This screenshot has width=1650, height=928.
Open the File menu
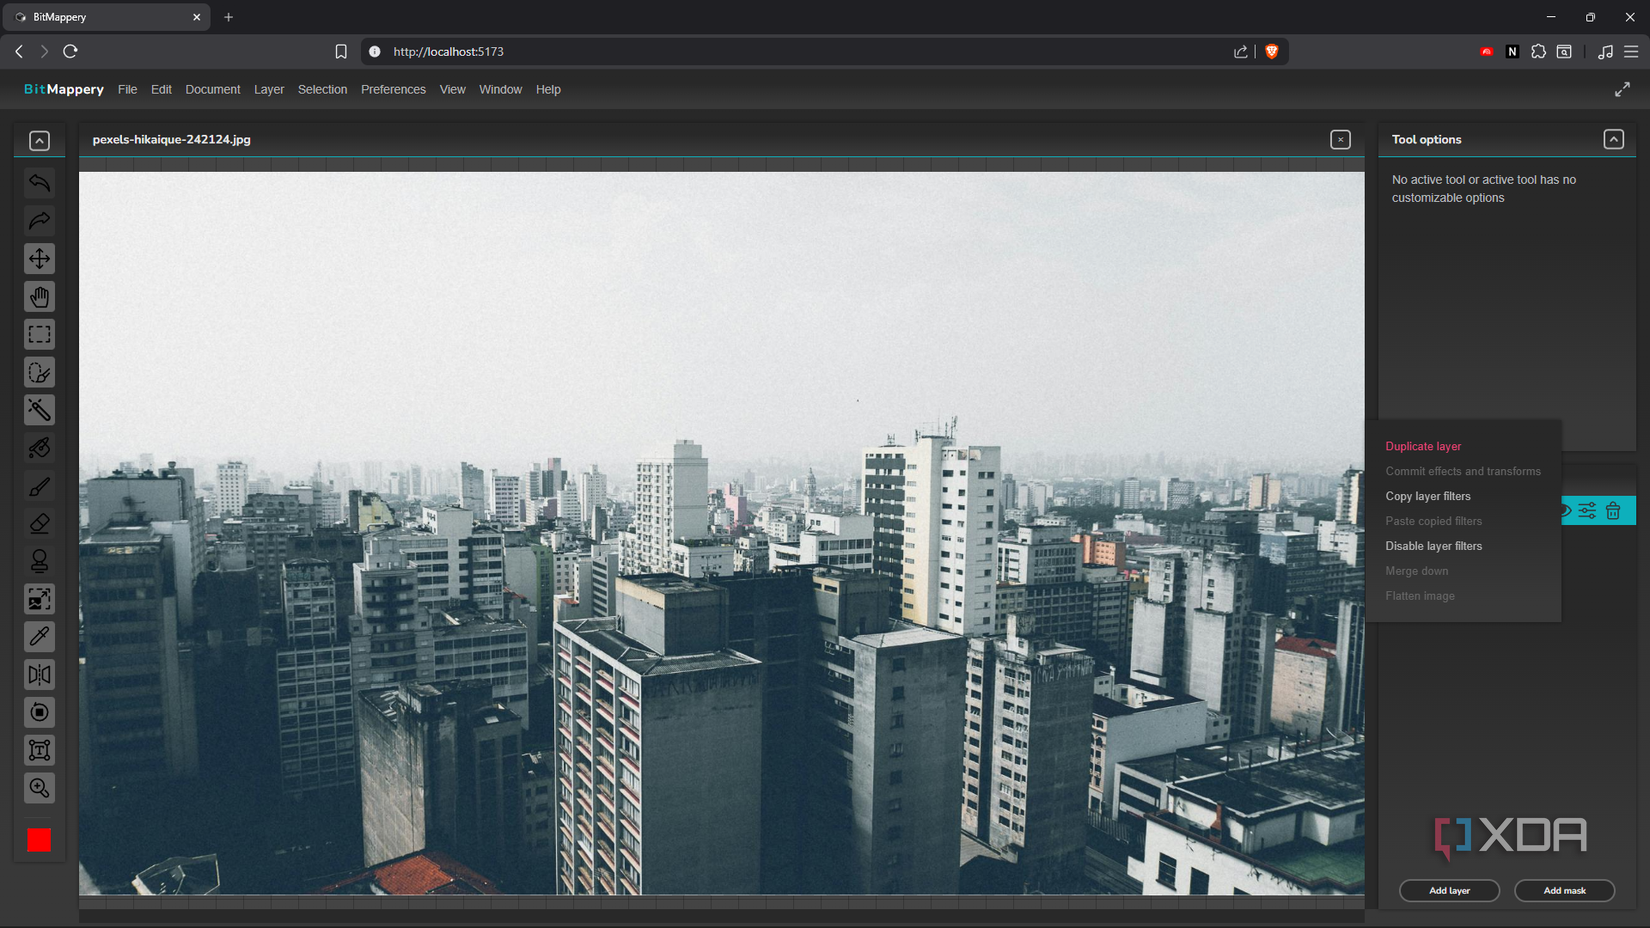127,90
